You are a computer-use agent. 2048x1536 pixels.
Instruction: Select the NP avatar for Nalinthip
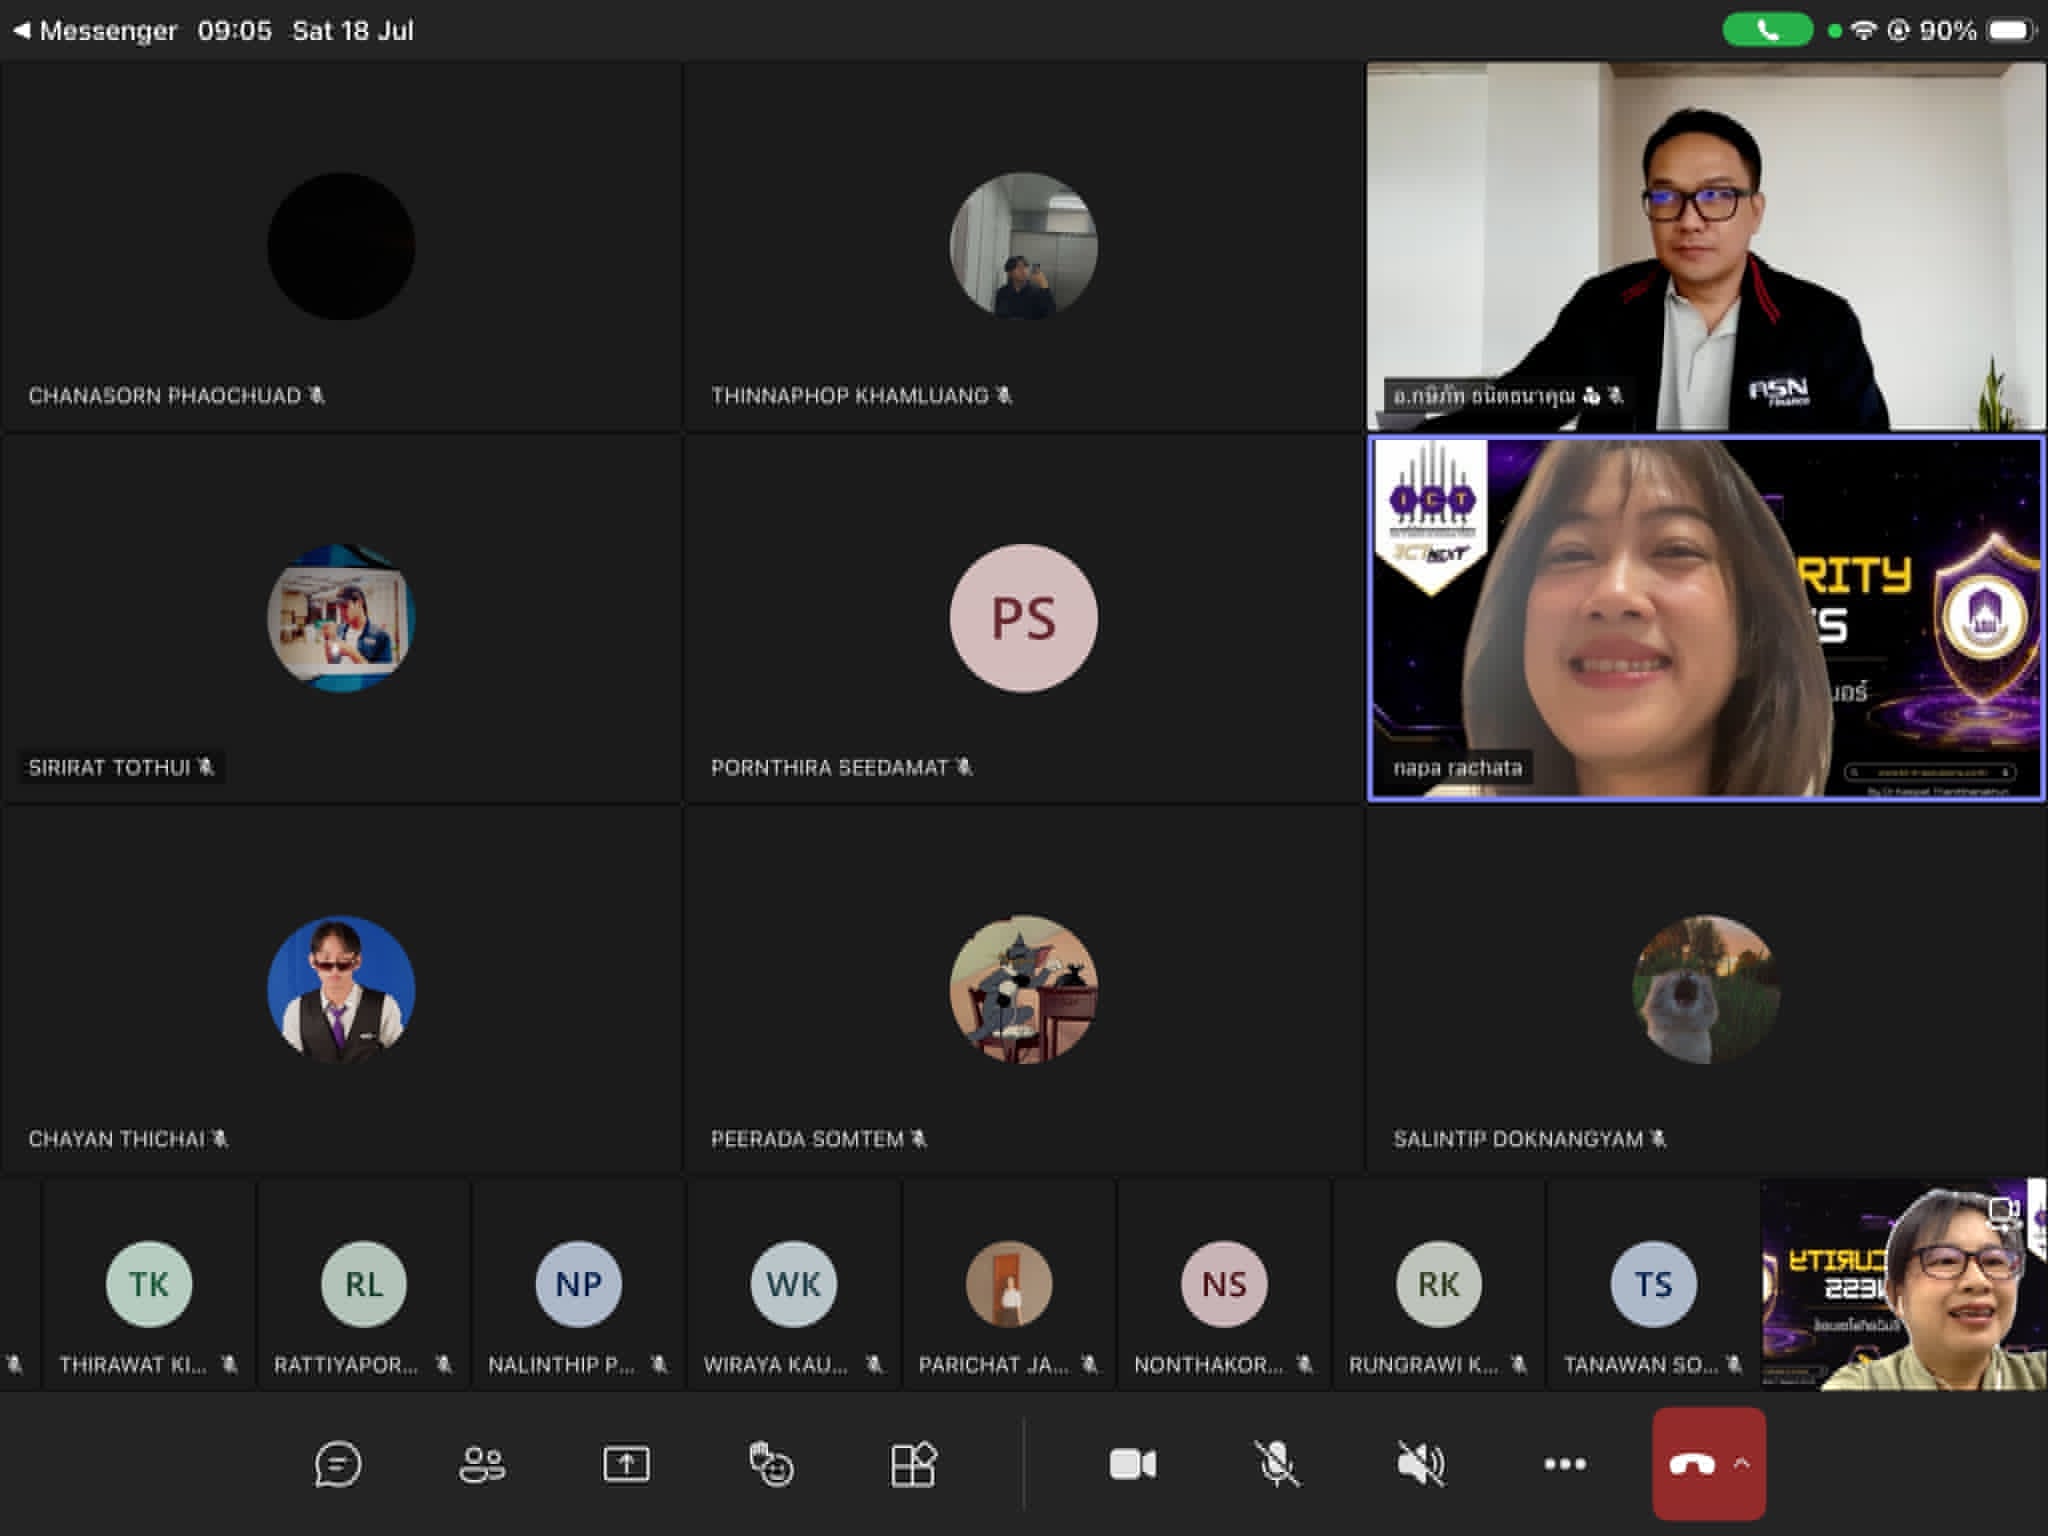coord(579,1284)
